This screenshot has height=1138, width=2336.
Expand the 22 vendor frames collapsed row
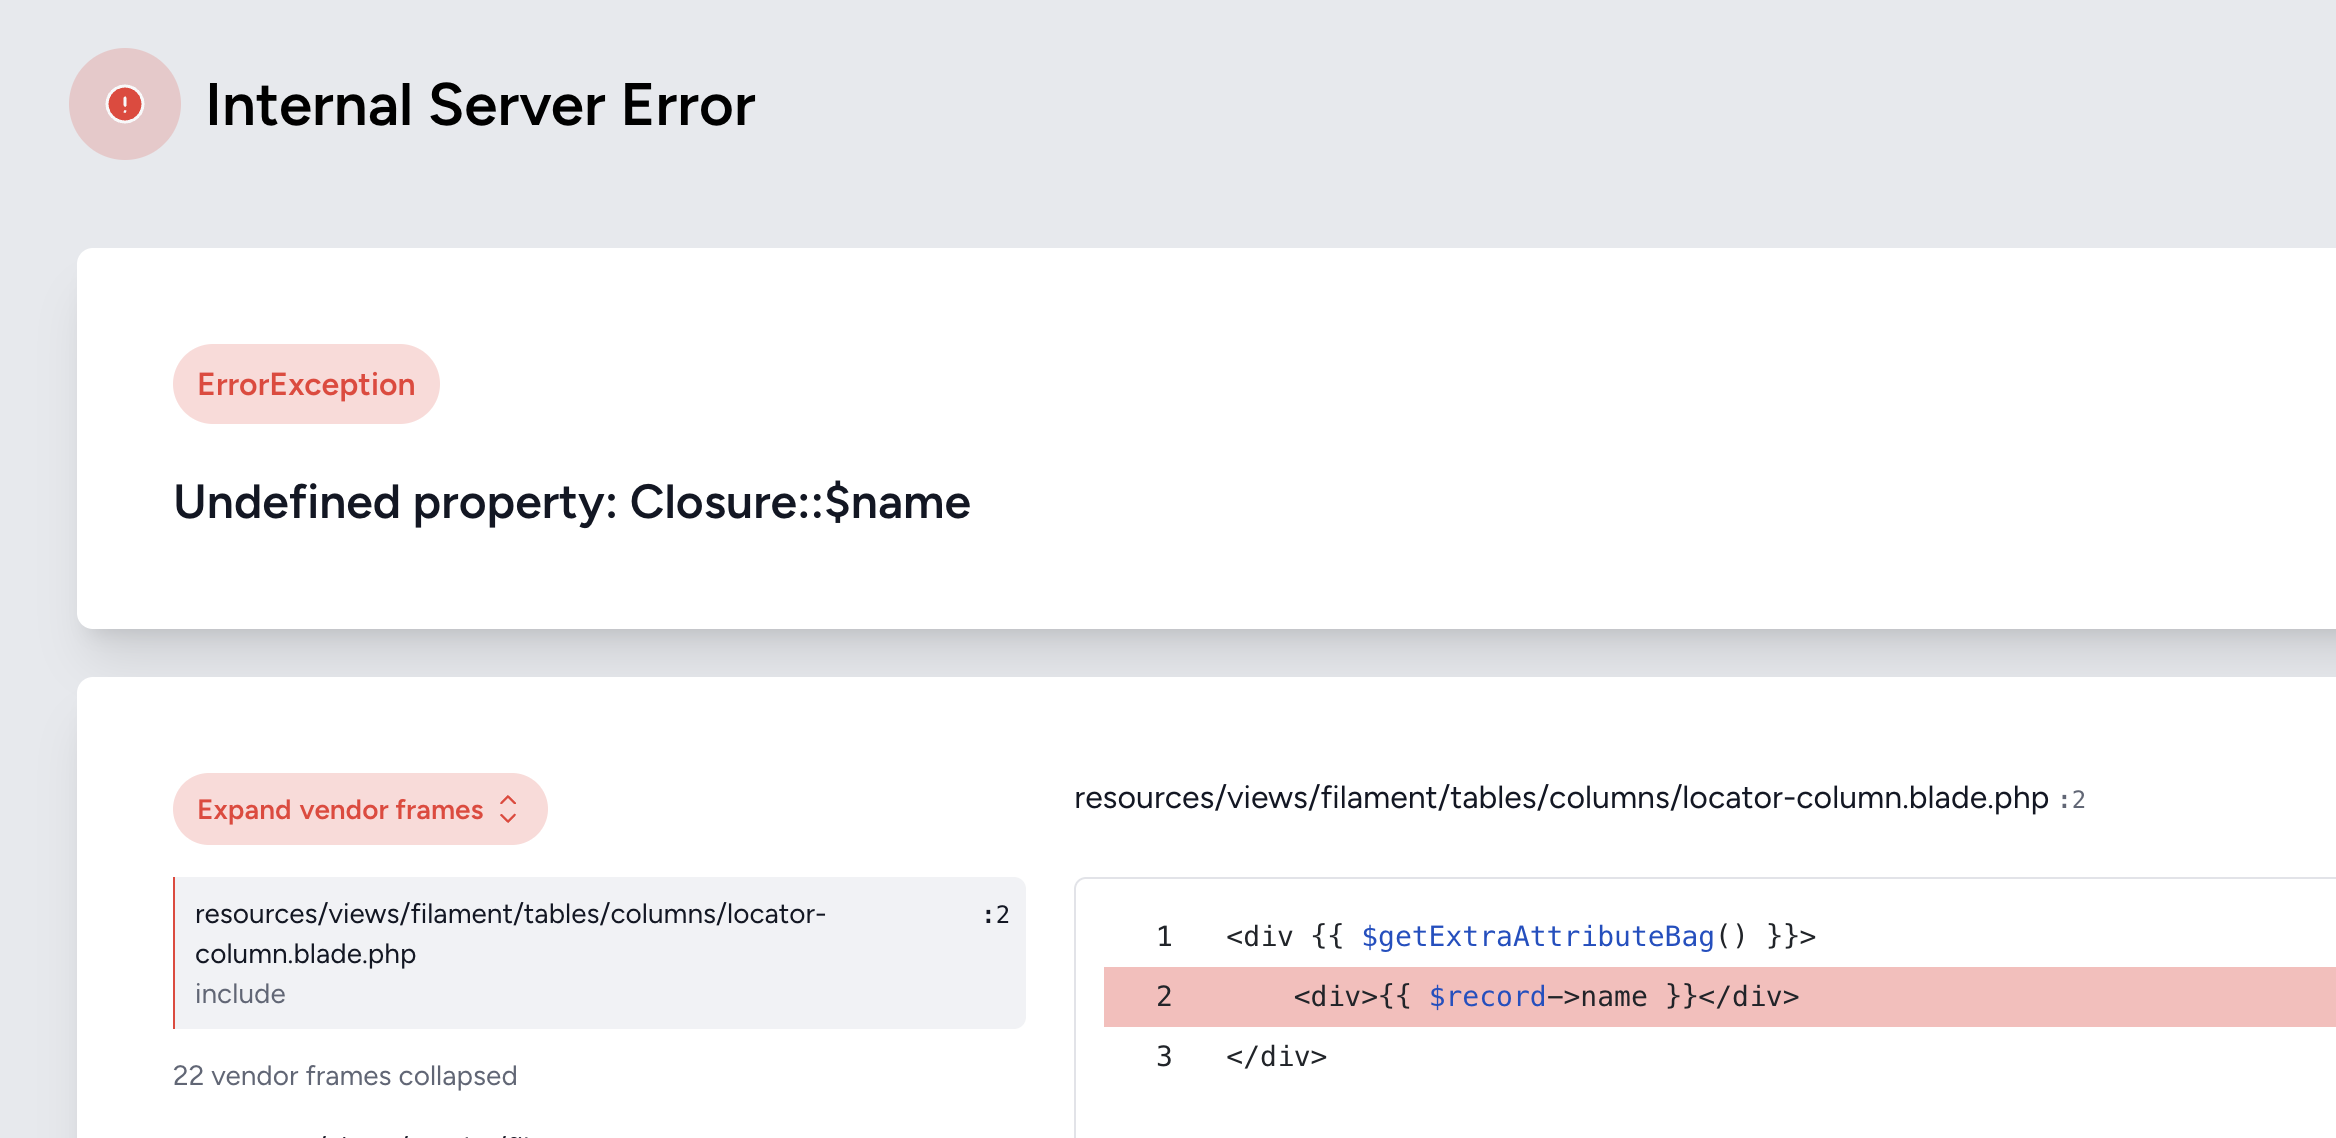pos(345,1076)
